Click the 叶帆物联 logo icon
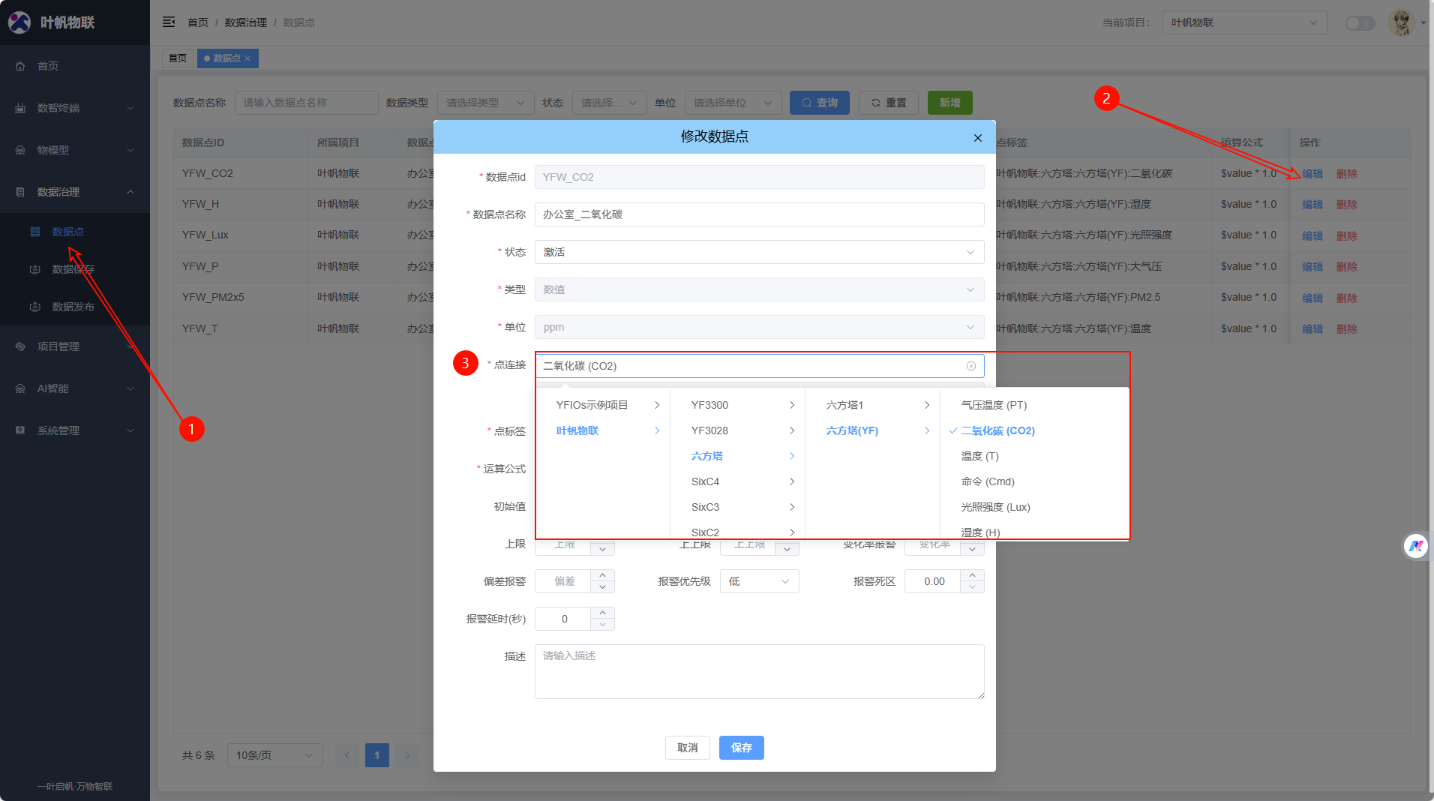Viewport: 1434px width, 801px height. tap(20, 22)
